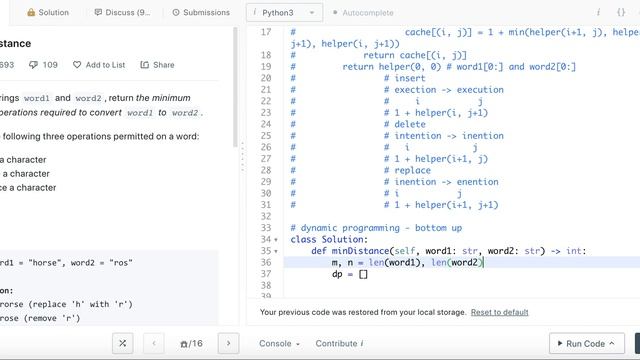Click the description panel scrollbar

coord(235,87)
